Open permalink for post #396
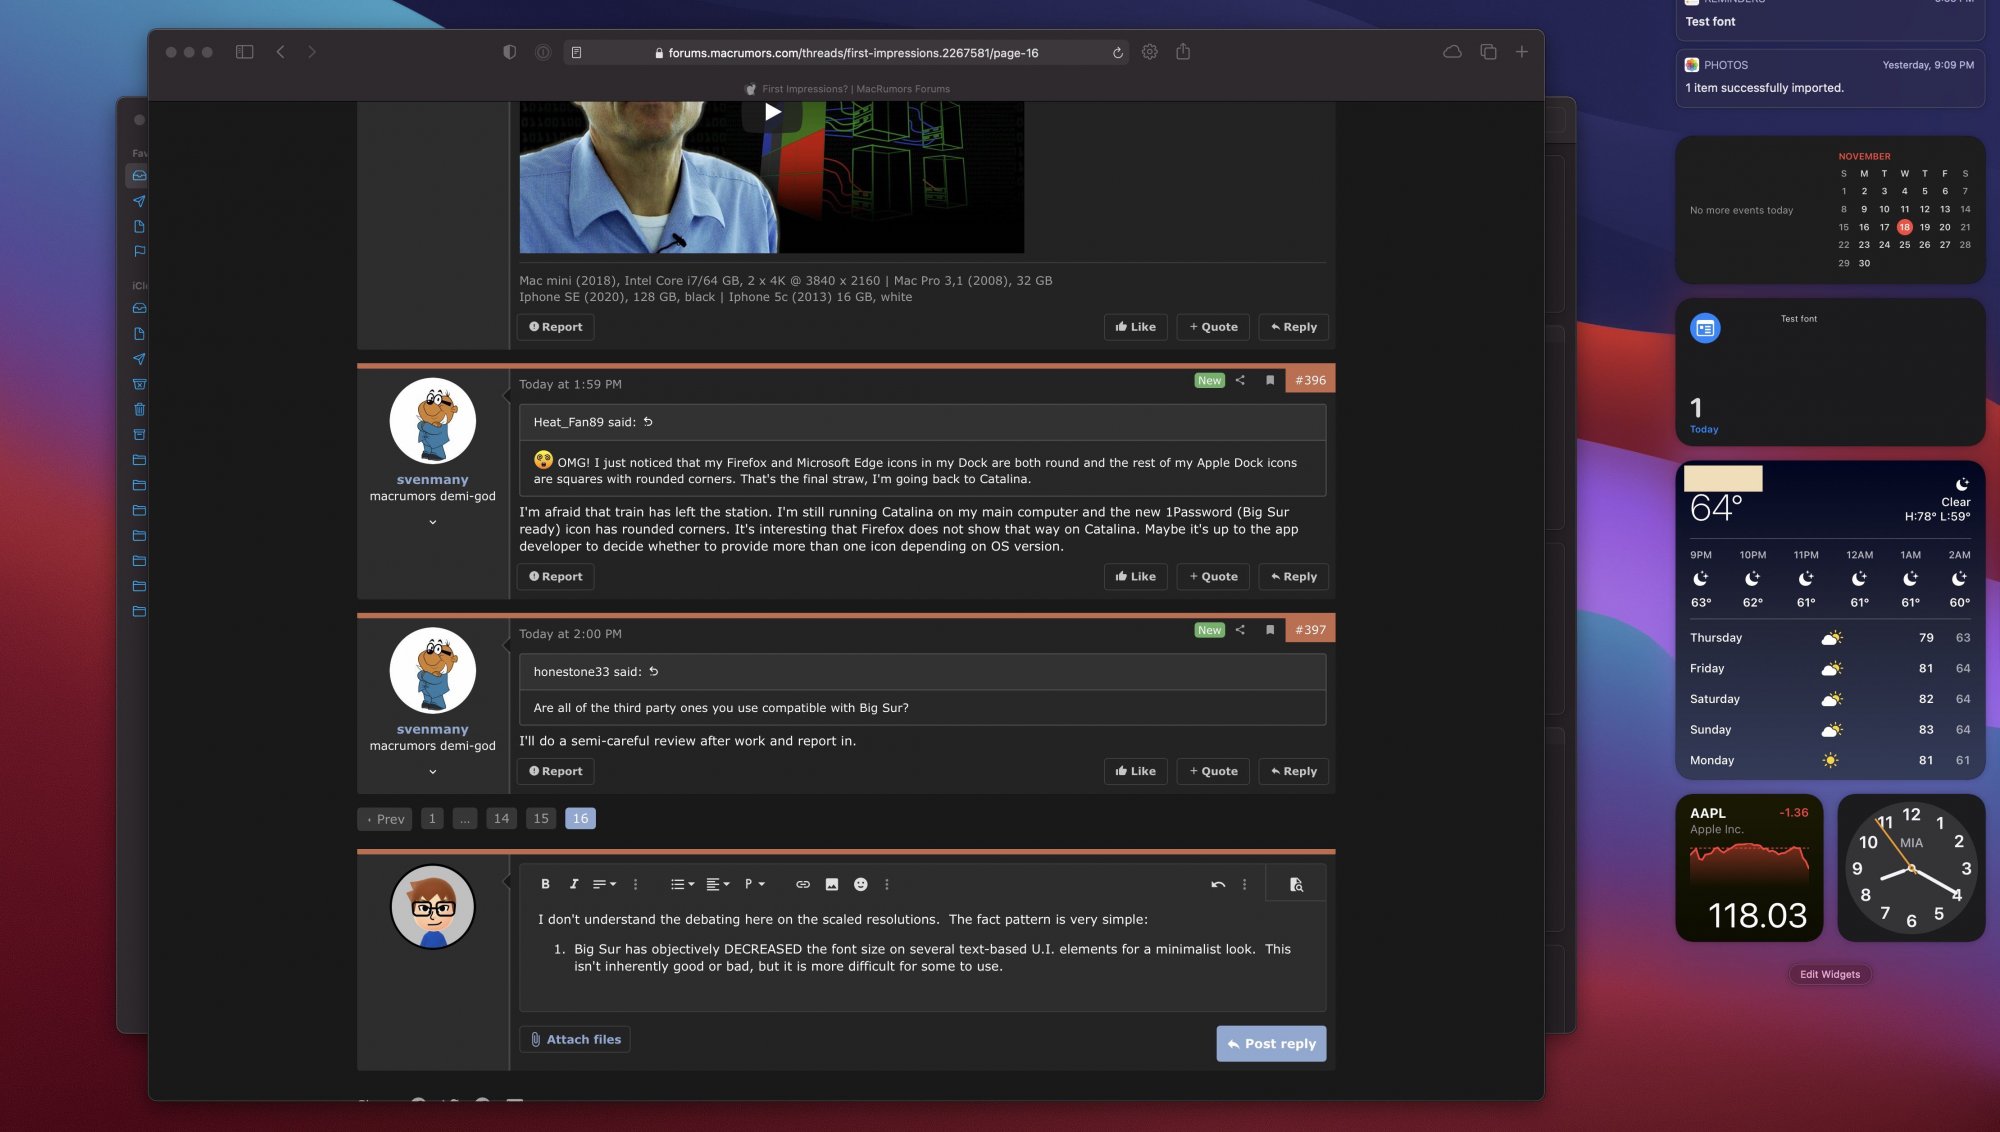This screenshot has height=1132, width=2000. [1310, 380]
